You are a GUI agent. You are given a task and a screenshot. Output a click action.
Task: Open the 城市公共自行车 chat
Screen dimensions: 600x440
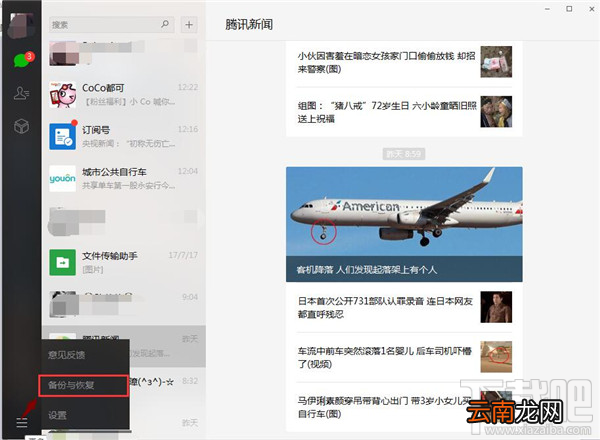[x=124, y=178]
